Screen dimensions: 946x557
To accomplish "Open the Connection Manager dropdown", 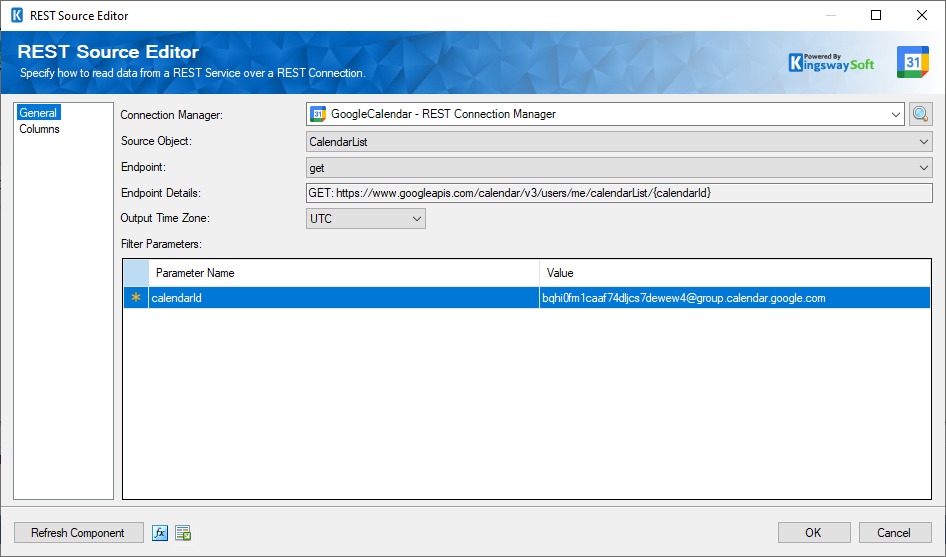I will (x=895, y=114).
